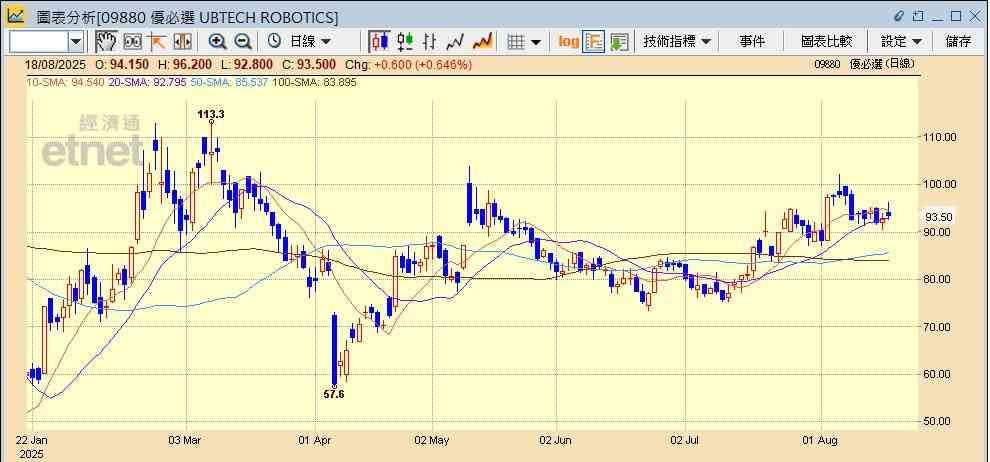This screenshot has height=462, width=990.
Task: Click the 50-SMA: 85.537 label
Action: click(x=229, y=81)
